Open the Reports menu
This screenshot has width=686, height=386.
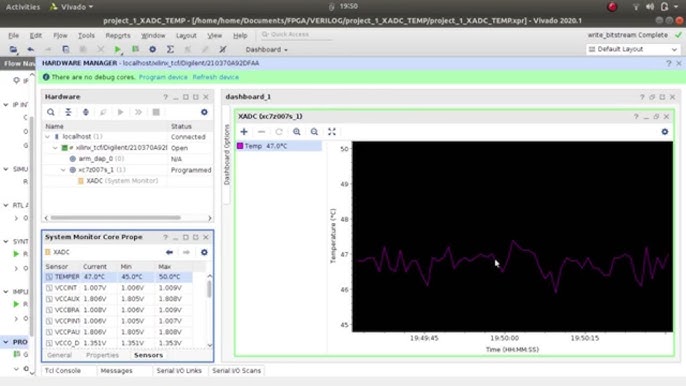[x=118, y=35]
